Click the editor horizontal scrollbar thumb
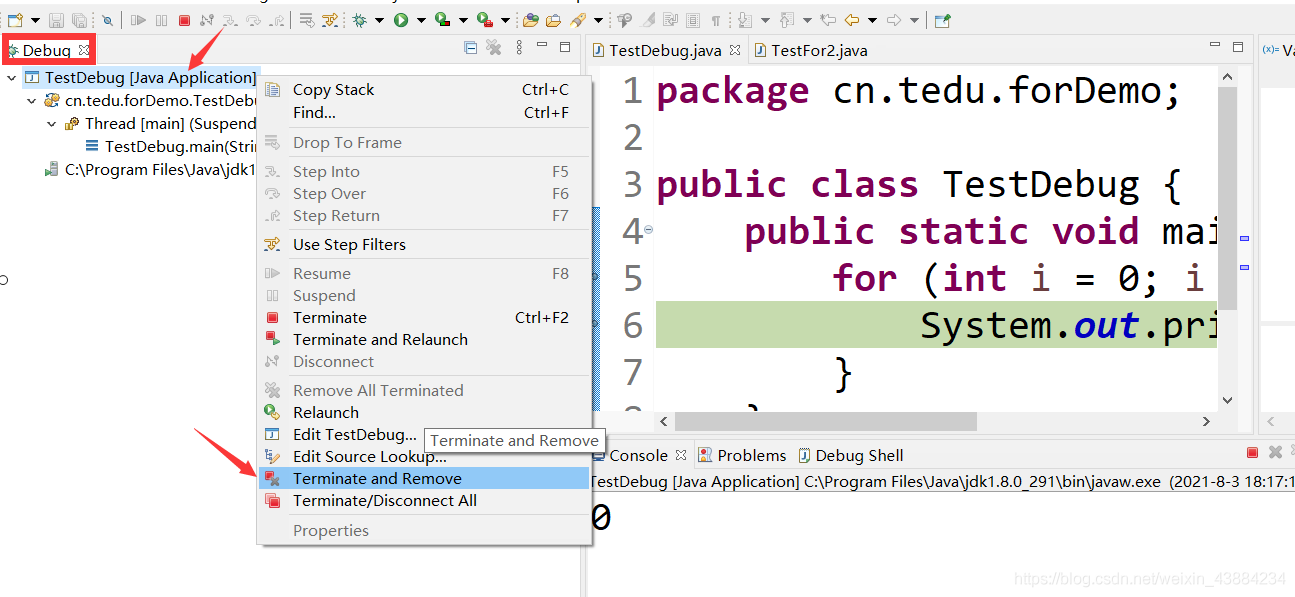The image size is (1295, 597). coord(825,422)
